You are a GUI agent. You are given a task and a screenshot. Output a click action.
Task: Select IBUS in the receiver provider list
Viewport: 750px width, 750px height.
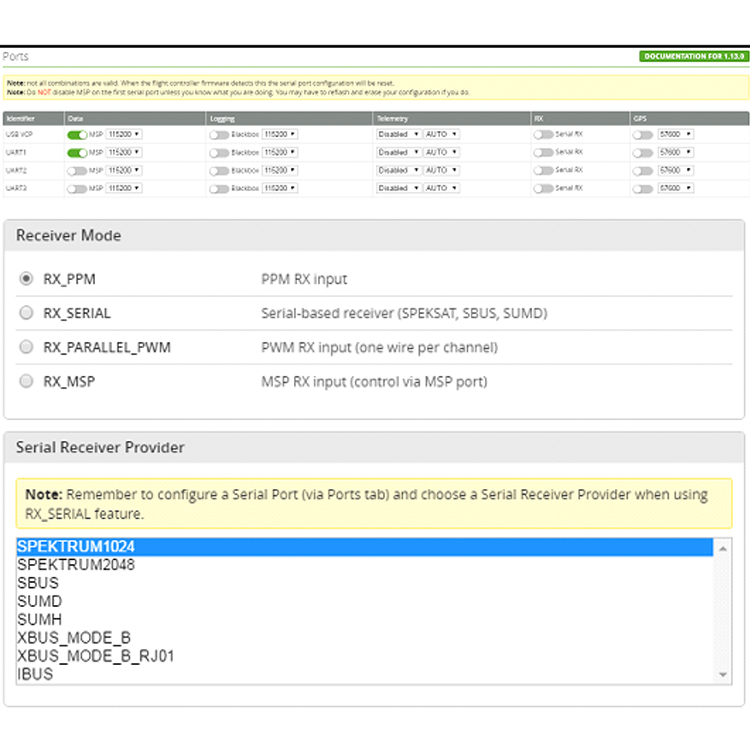tap(35, 674)
